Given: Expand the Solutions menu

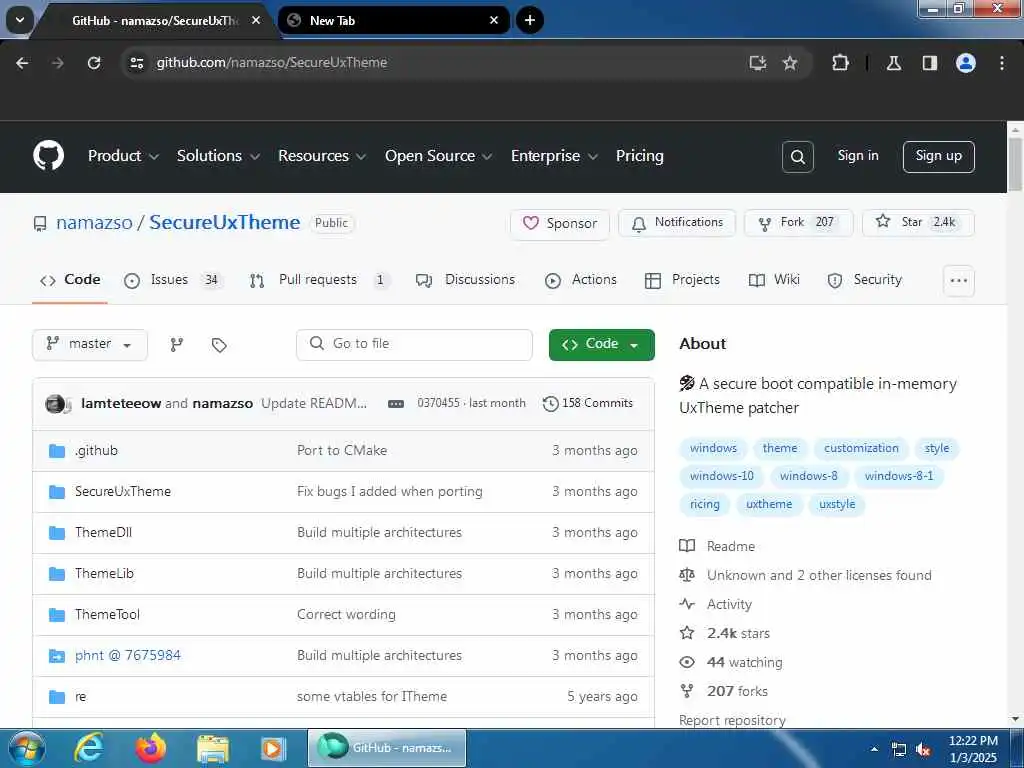Looking at the screenshot, I should click(218, 156).
